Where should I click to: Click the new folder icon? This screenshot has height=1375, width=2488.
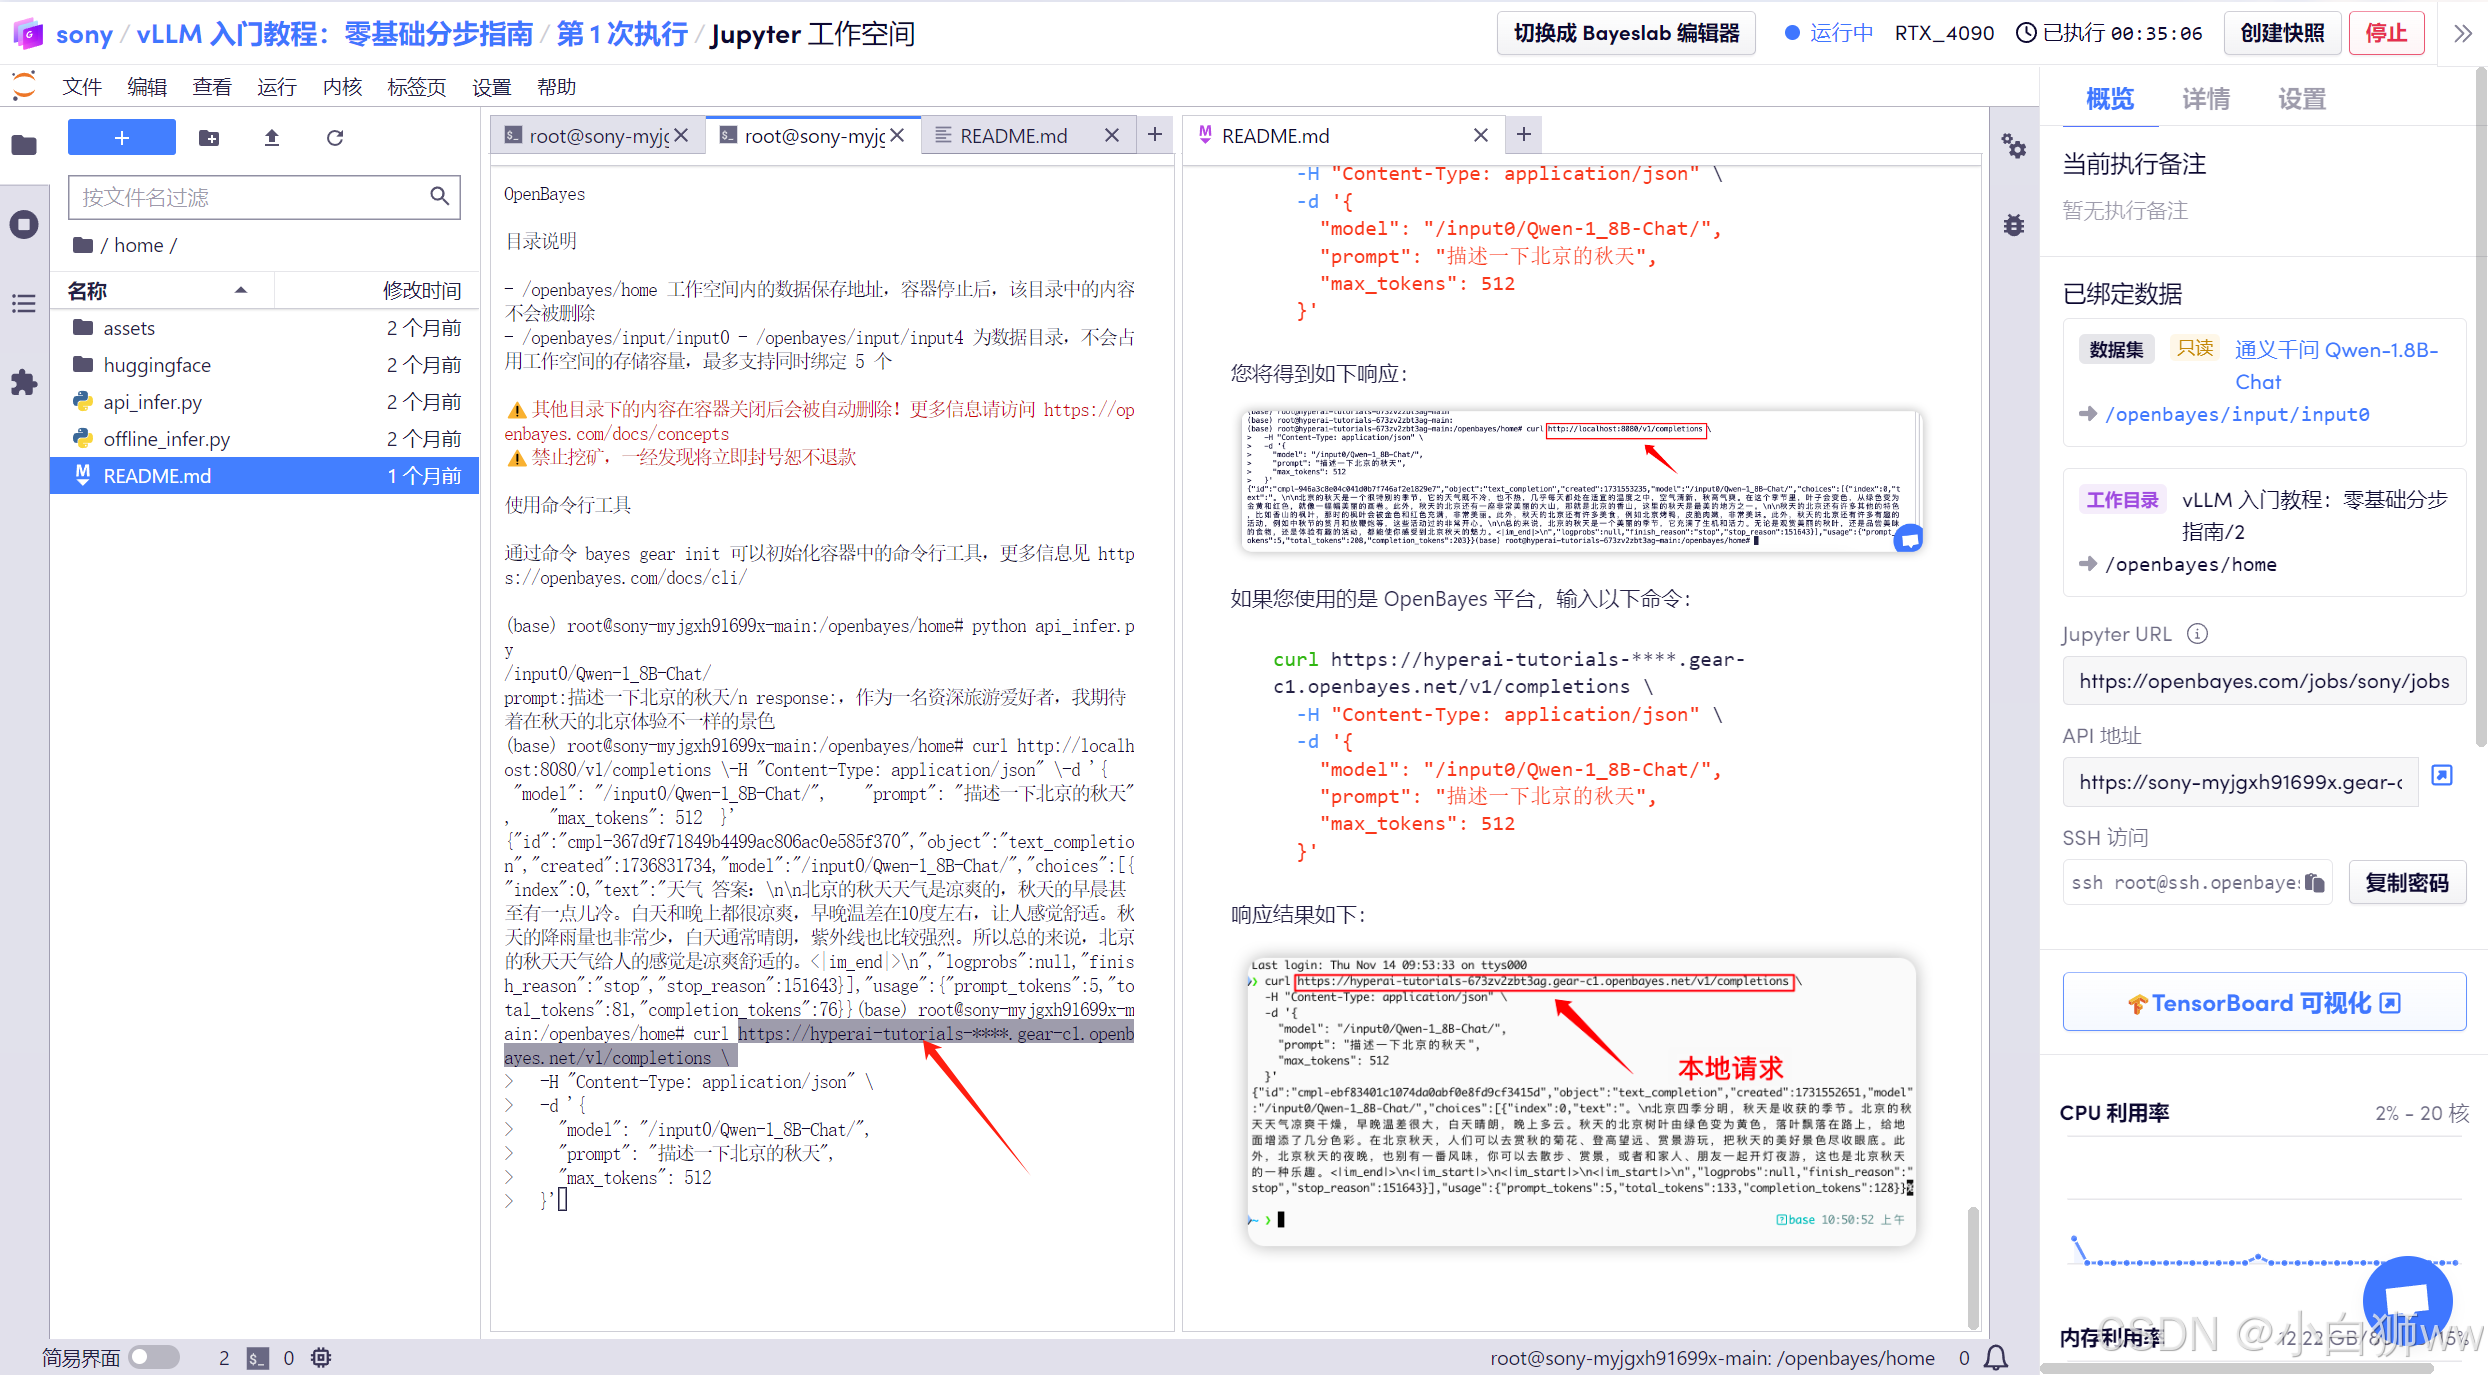(x=209, y=138)
